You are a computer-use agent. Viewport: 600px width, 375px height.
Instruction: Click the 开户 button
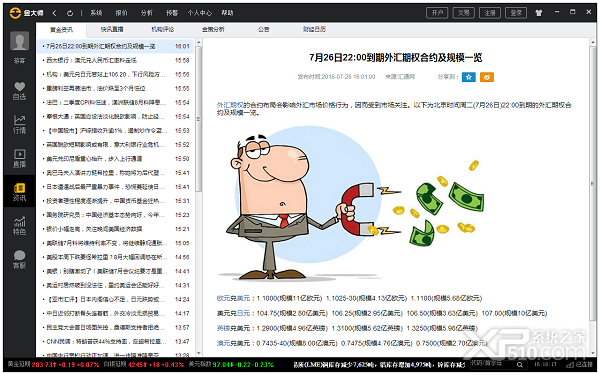(x=437, y=13)
